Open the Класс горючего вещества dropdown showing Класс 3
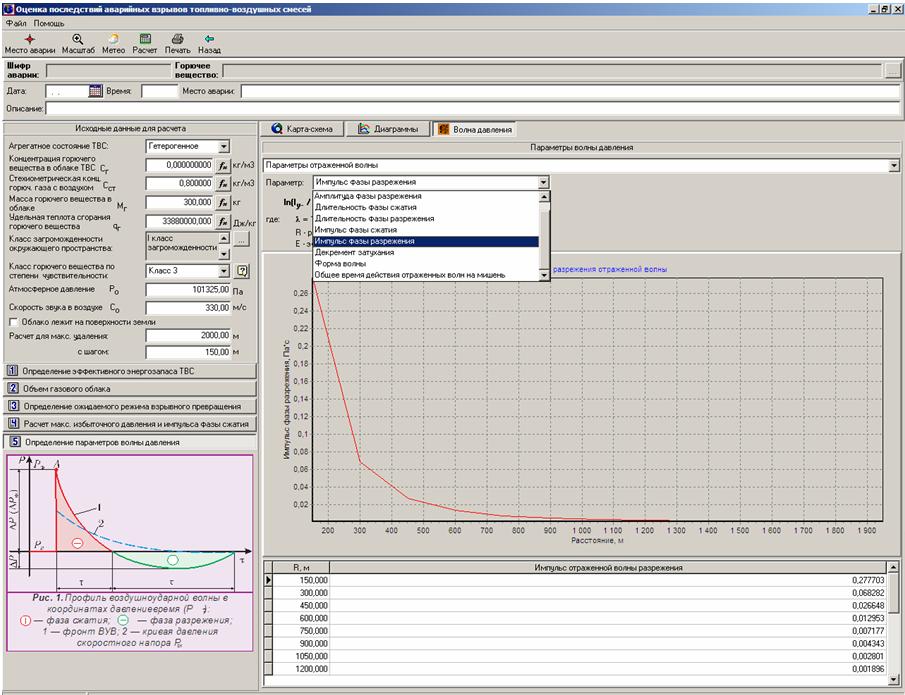This screenshot has width=905, height=695. point(224,271)
